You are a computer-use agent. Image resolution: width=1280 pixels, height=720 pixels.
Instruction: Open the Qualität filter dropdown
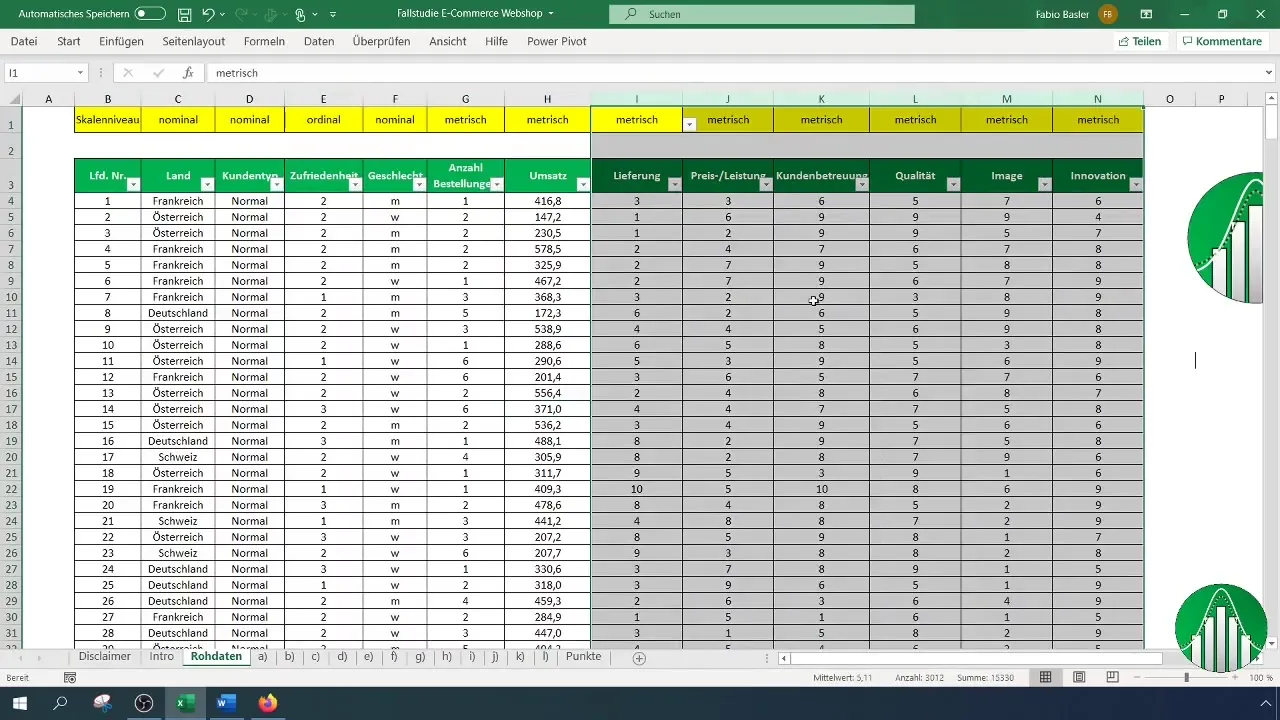[953, 184]
